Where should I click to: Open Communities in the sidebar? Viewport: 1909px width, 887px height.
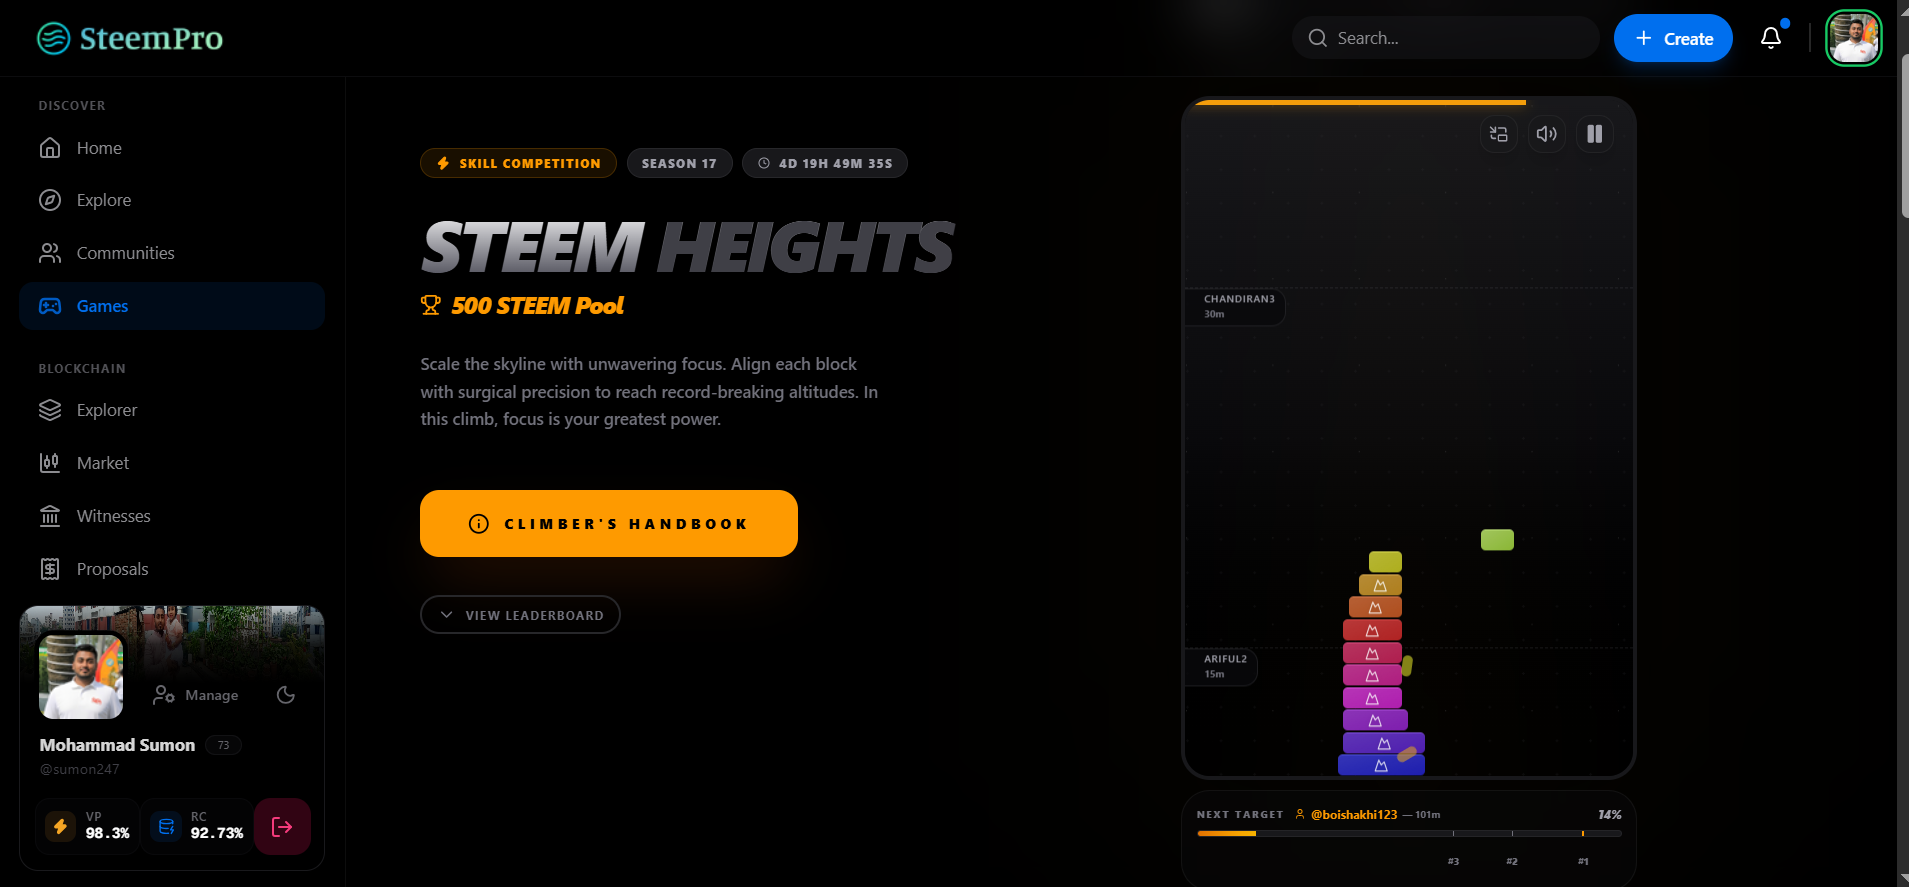tap(172, 253)
